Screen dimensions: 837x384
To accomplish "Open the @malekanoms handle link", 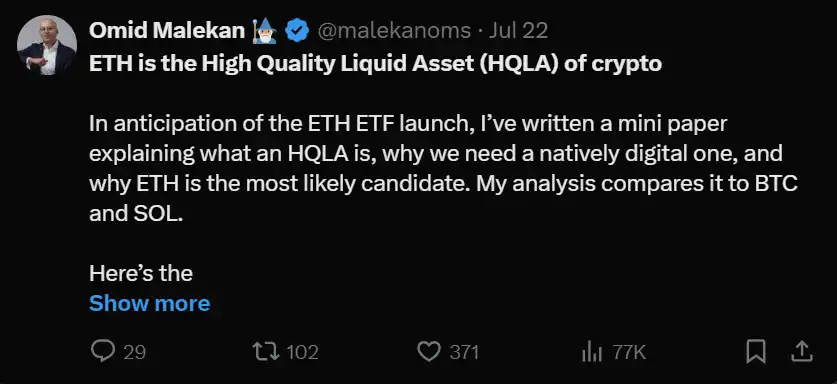I will click(x=394, y=32).
